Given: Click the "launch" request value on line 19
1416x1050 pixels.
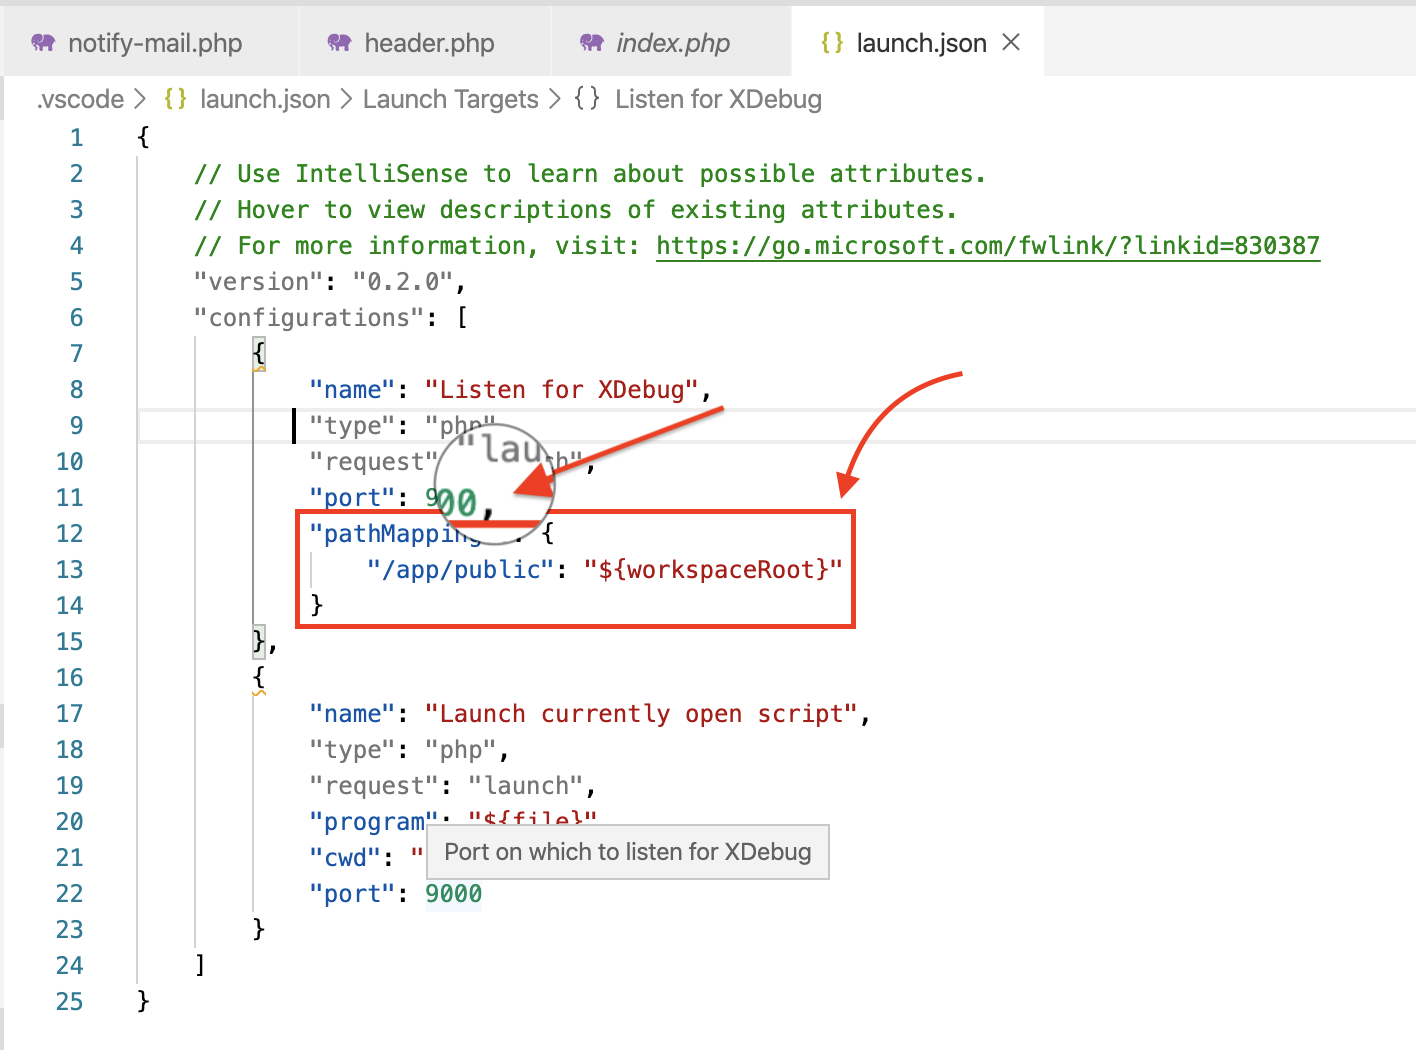Looking at the screenshot, I should 526,786.
